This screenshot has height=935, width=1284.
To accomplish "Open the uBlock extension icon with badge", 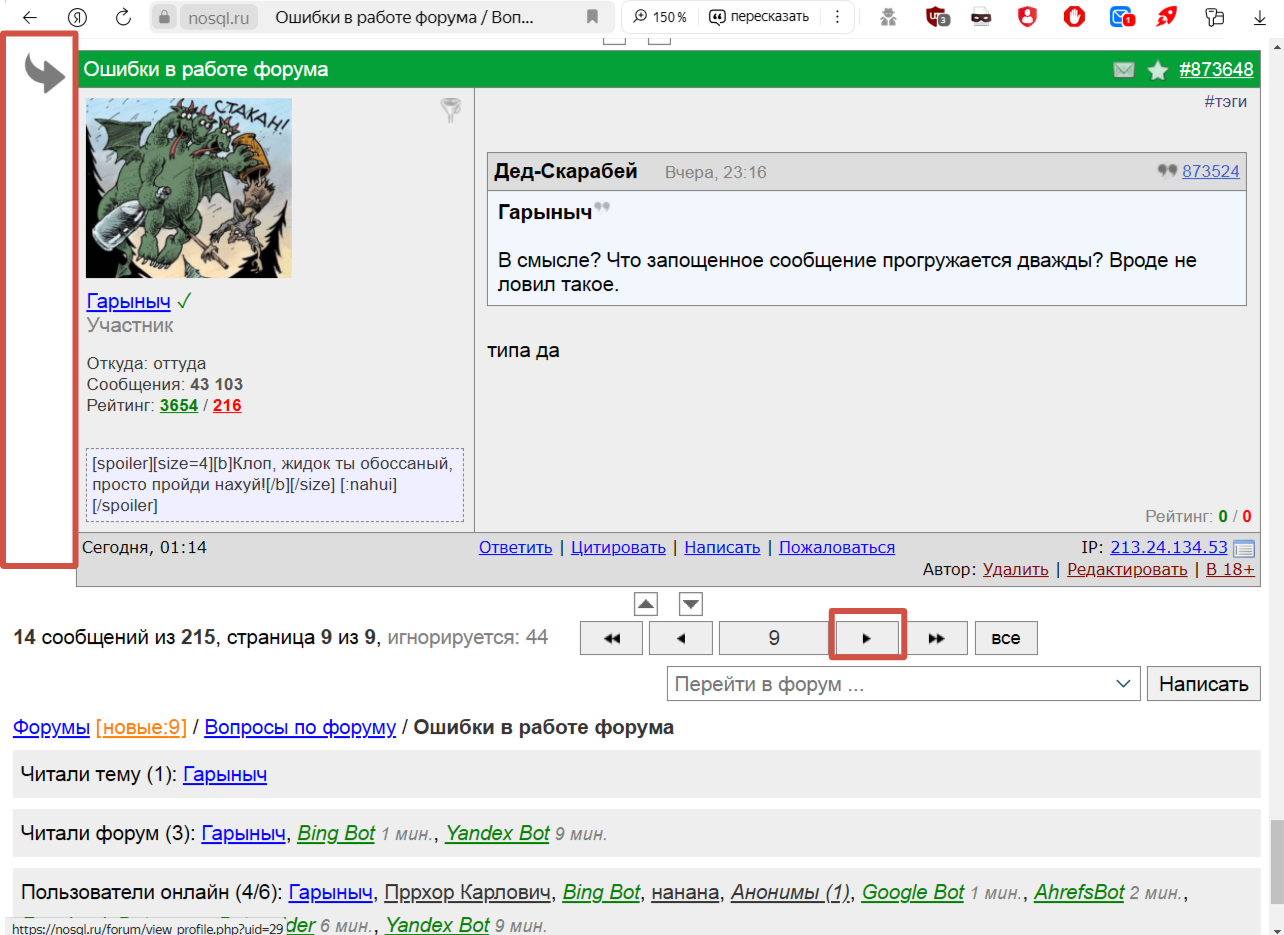I will tap(937, 17).
